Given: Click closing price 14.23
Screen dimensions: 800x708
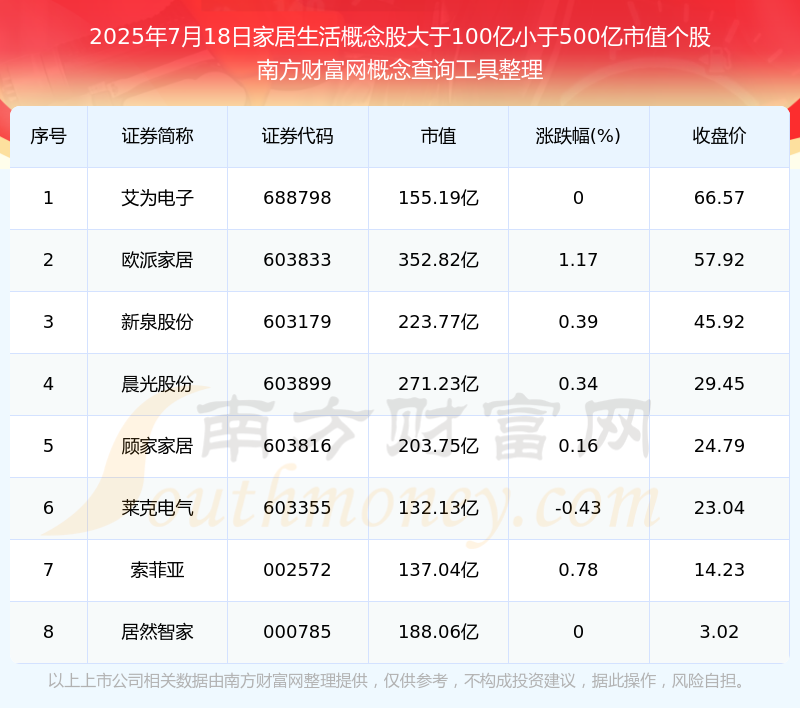Looking at the screenshot, I should [719, 570].
